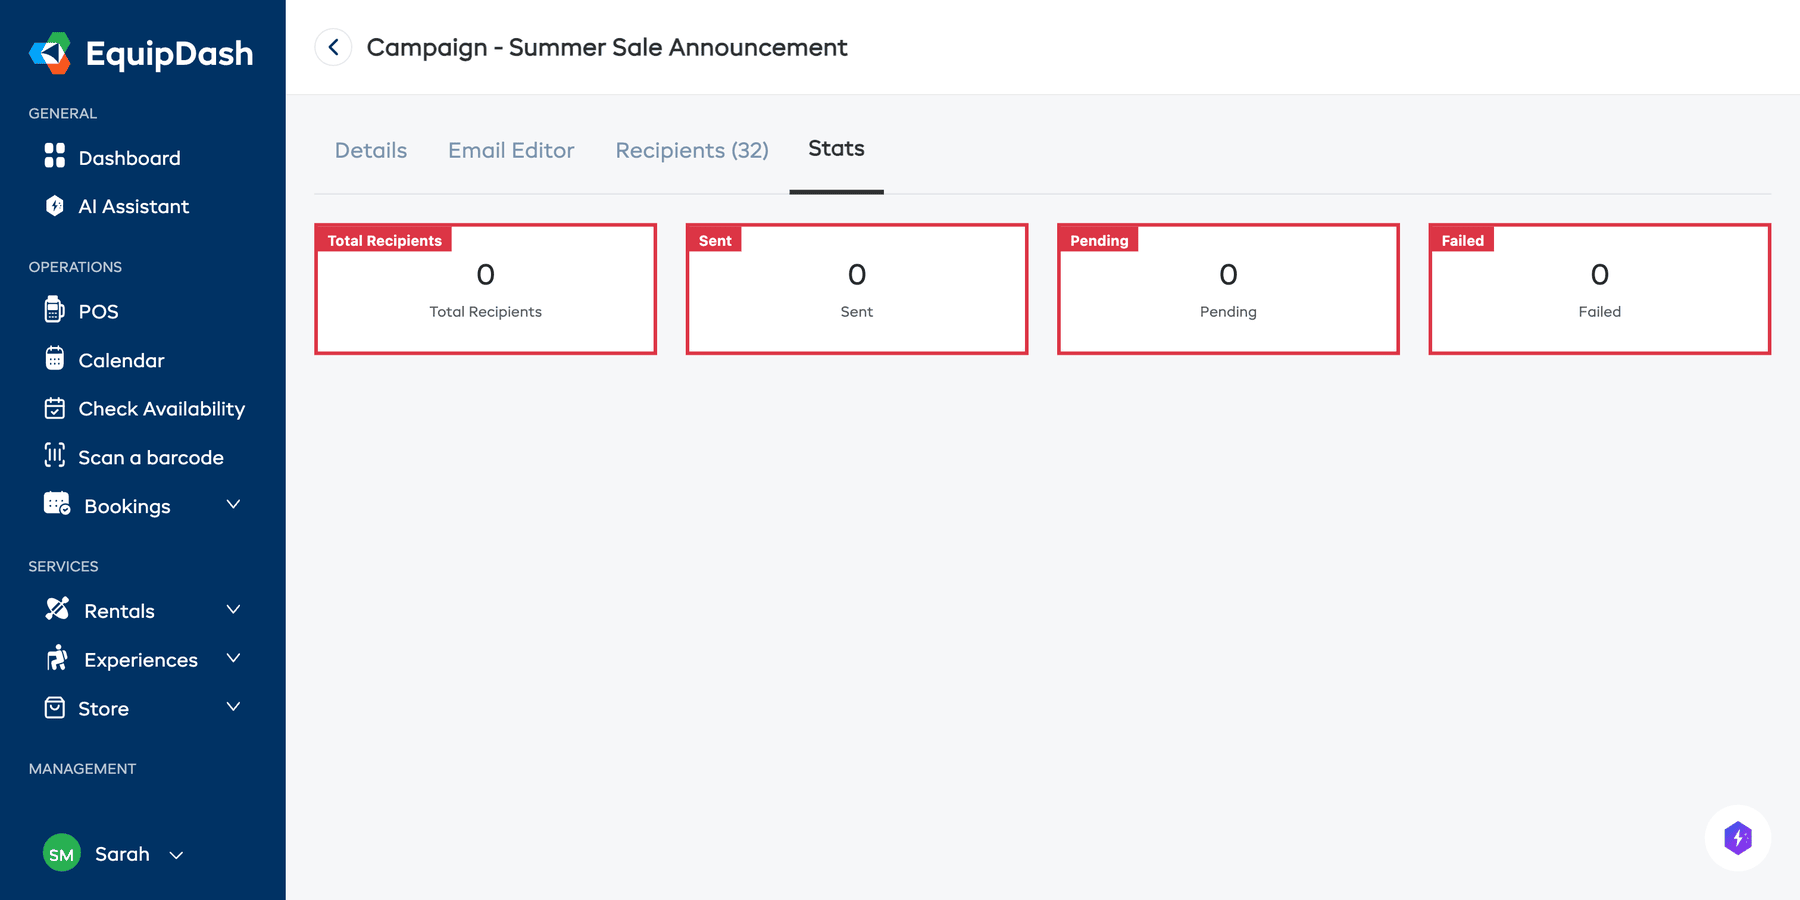Click the EquipDash logo icon

pos(50,53)
